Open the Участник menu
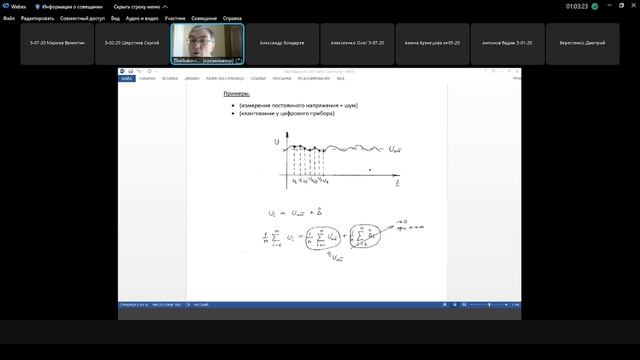Image resolution: width=640 pixels, height=360 pixels. (x=175, y=18)
